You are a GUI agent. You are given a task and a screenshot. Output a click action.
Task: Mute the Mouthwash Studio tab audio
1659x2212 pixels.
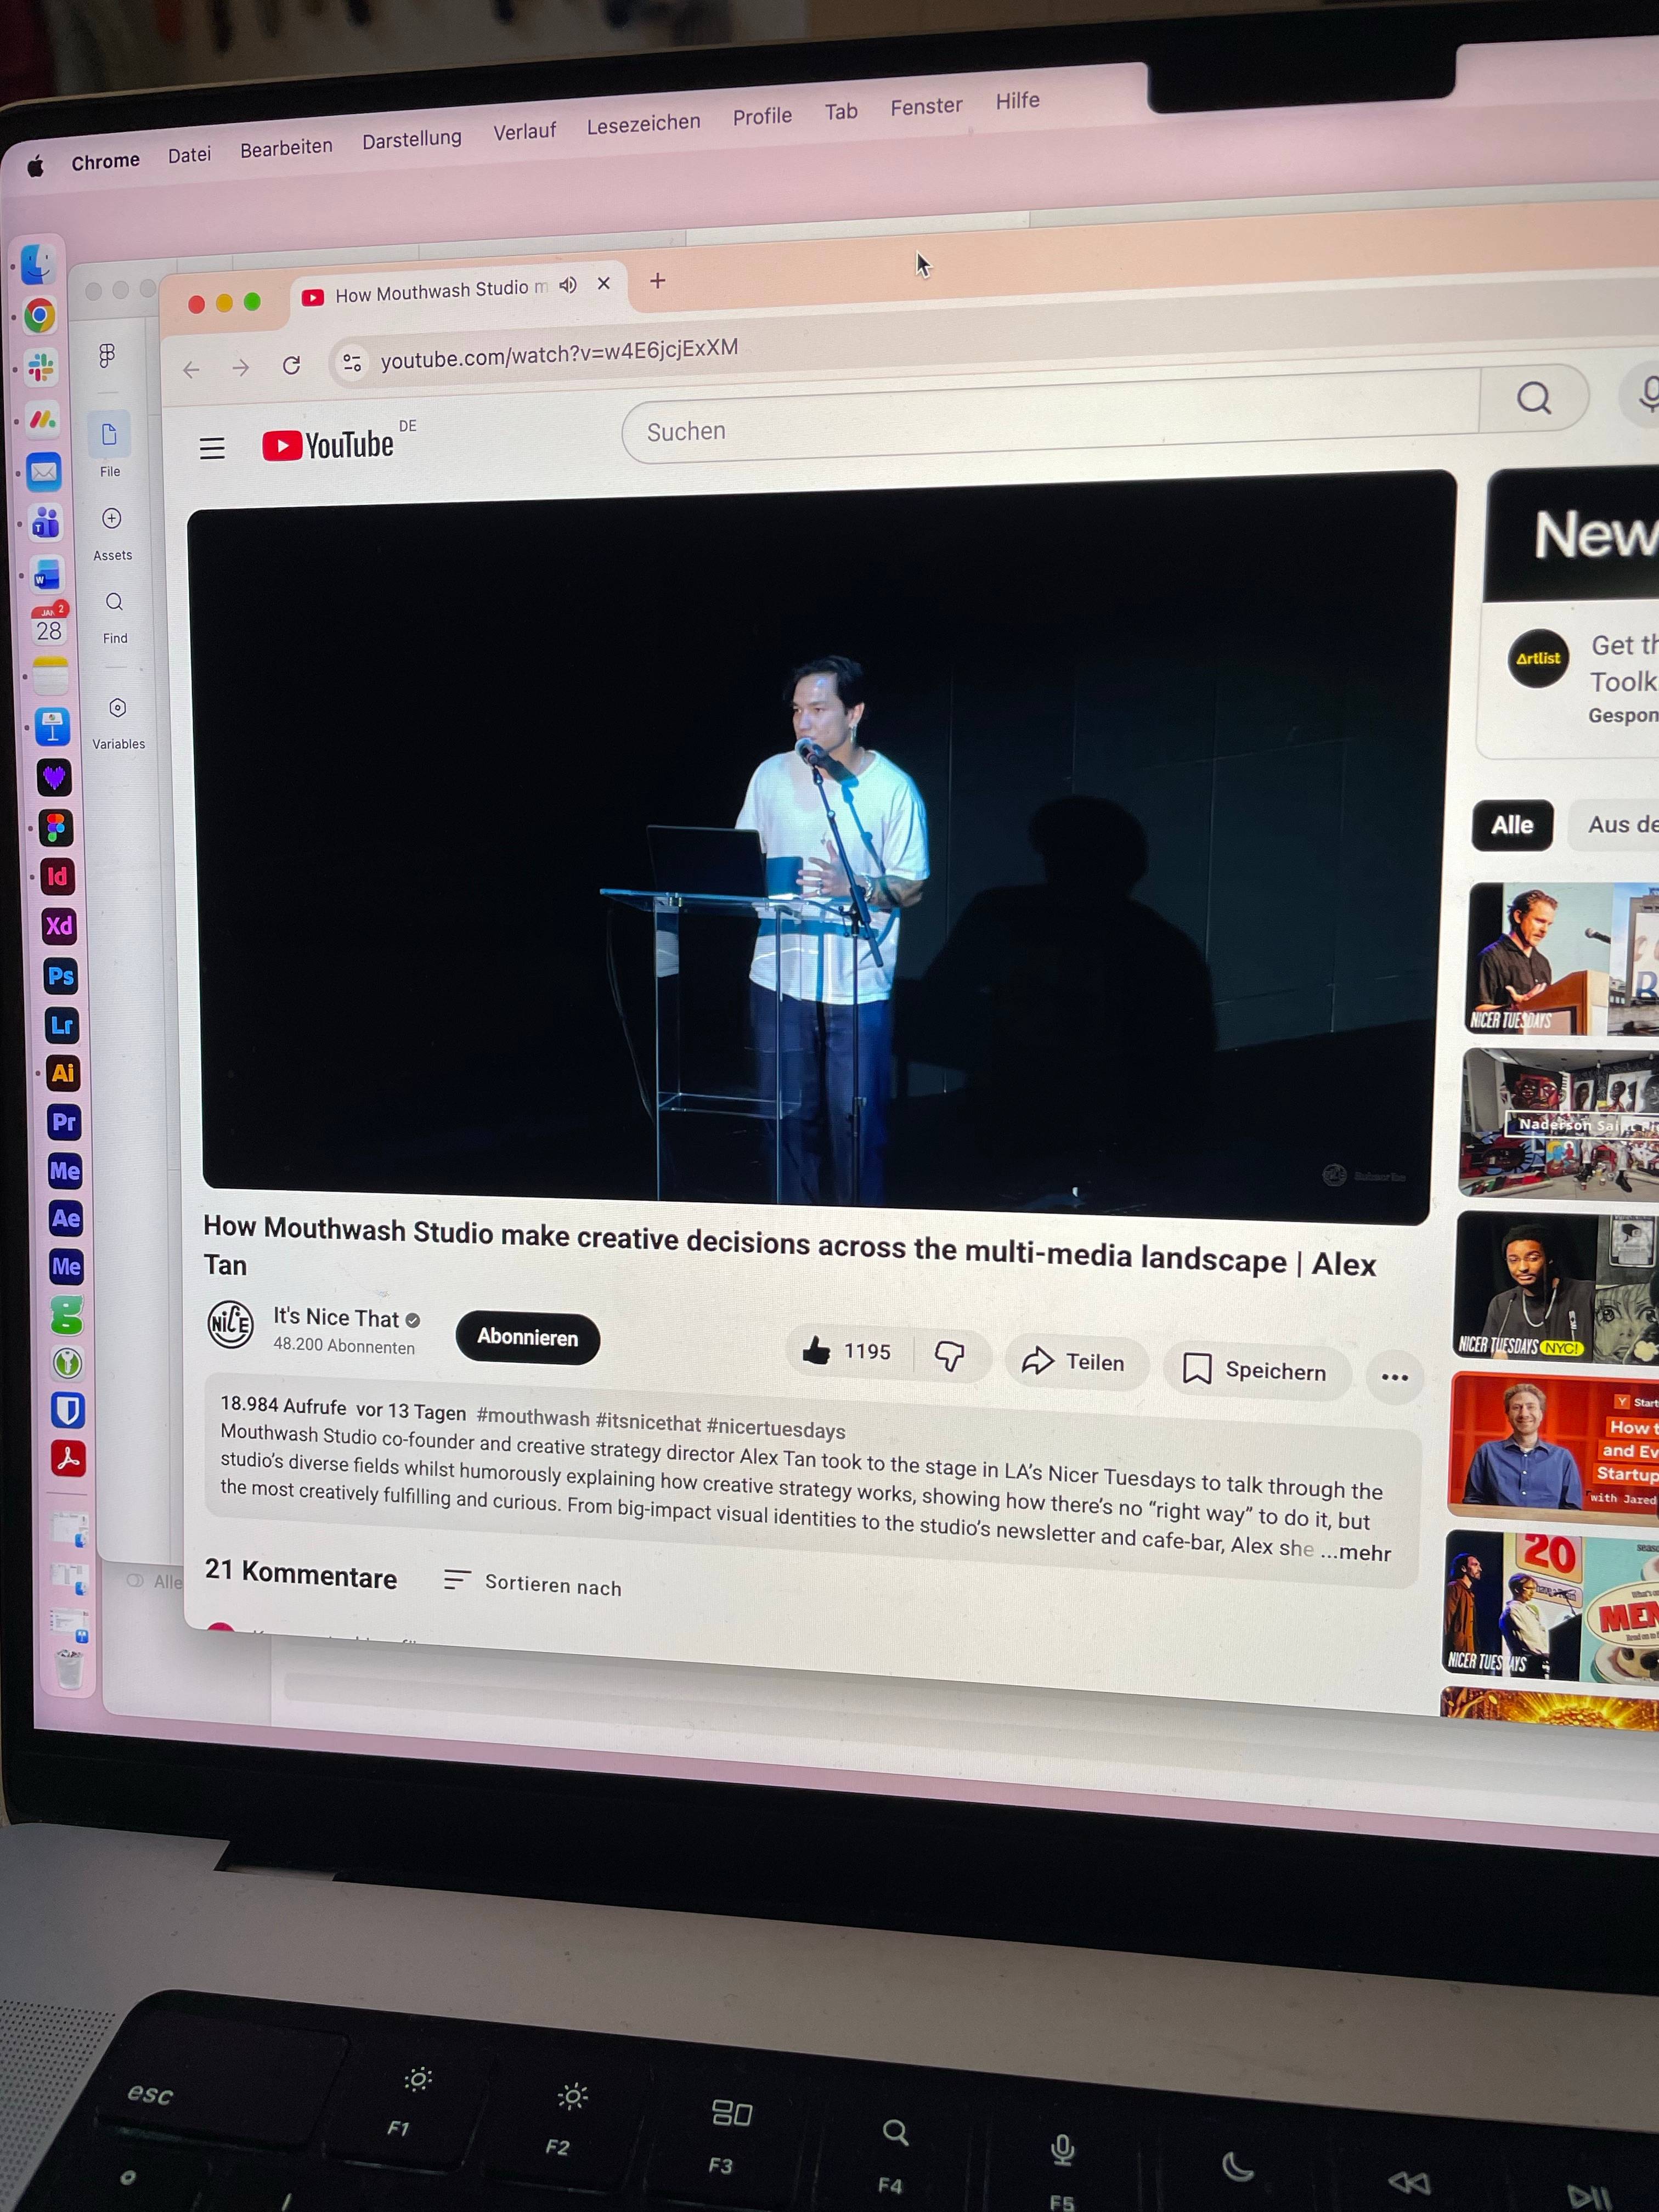(568, 286)
